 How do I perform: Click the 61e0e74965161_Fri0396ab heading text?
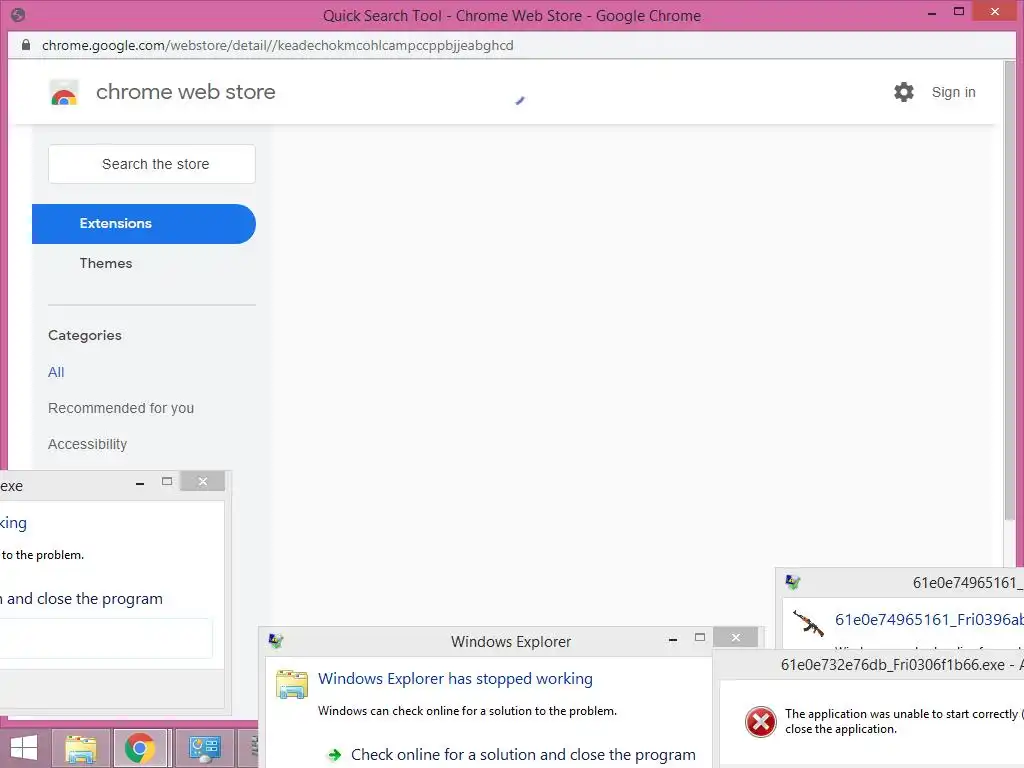(x=929, y=620)
